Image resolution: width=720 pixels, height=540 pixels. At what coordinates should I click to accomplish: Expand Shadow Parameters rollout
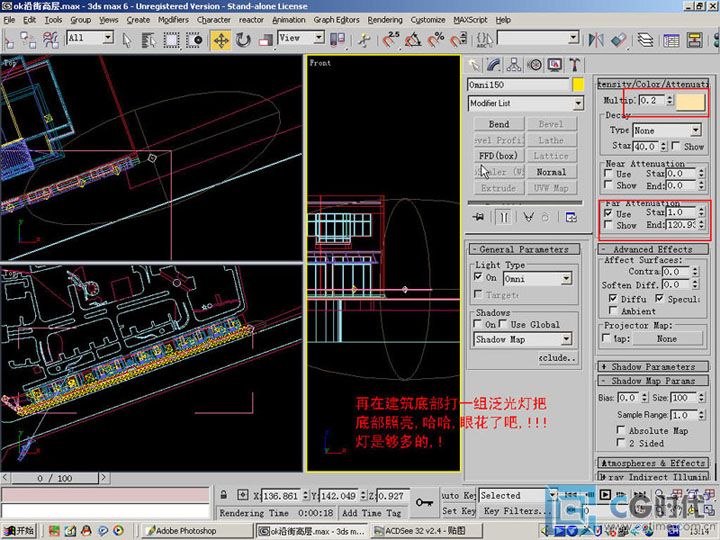click(653, 367)
